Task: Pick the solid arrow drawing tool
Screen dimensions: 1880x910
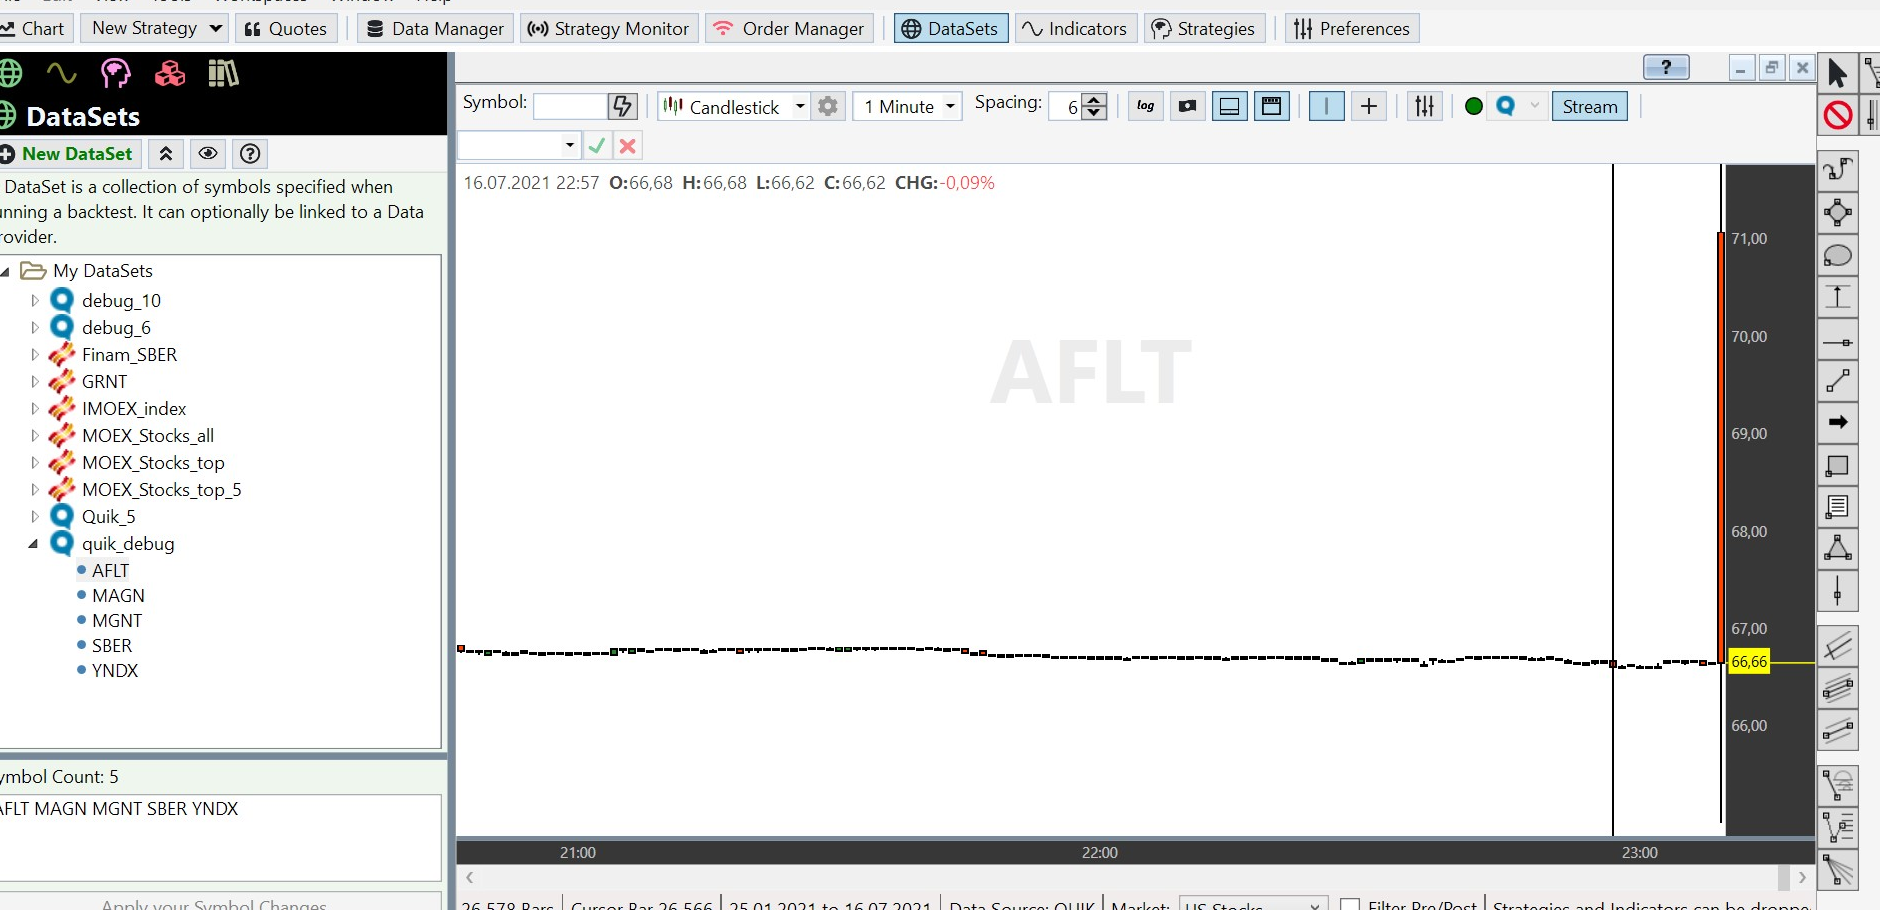Action: point(1837,422)
